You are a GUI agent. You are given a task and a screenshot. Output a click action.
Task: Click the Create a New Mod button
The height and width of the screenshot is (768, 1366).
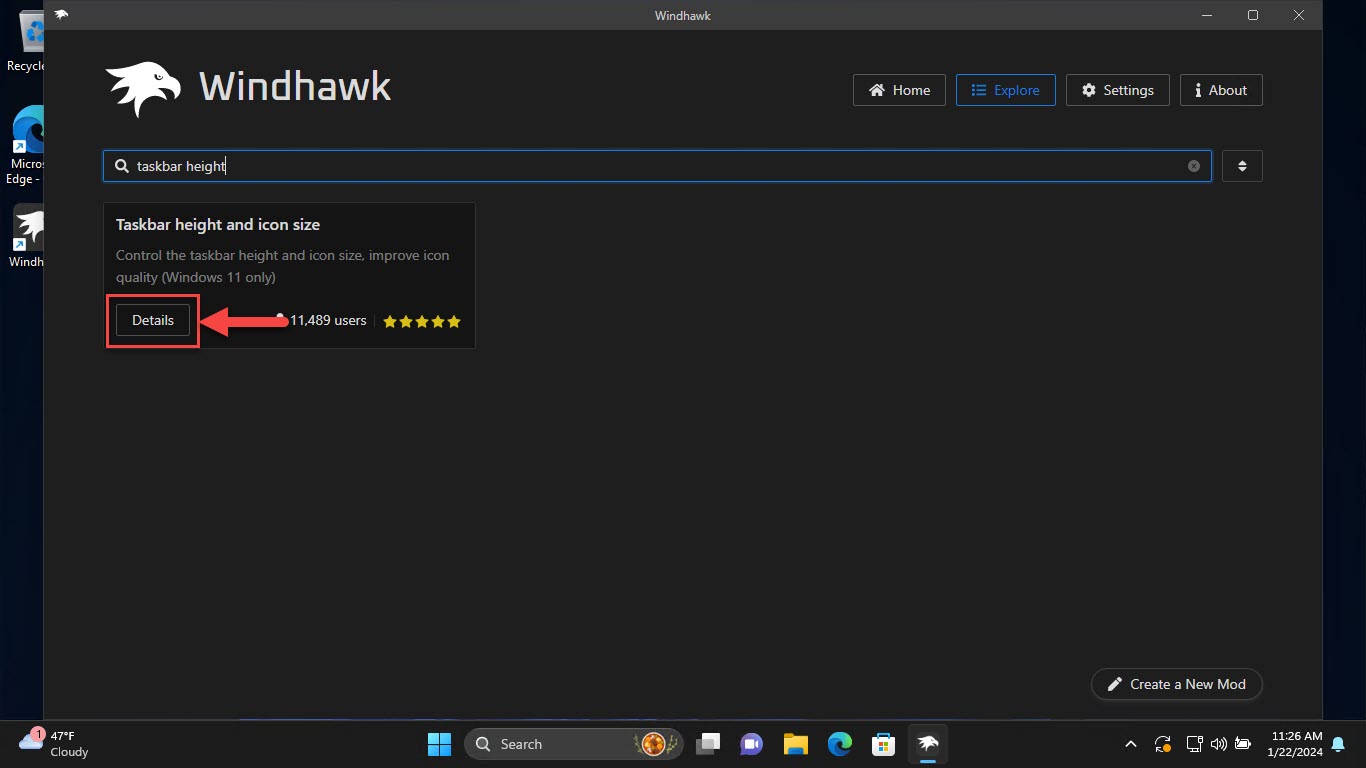pyautogui.click(x=1177, y=684)
